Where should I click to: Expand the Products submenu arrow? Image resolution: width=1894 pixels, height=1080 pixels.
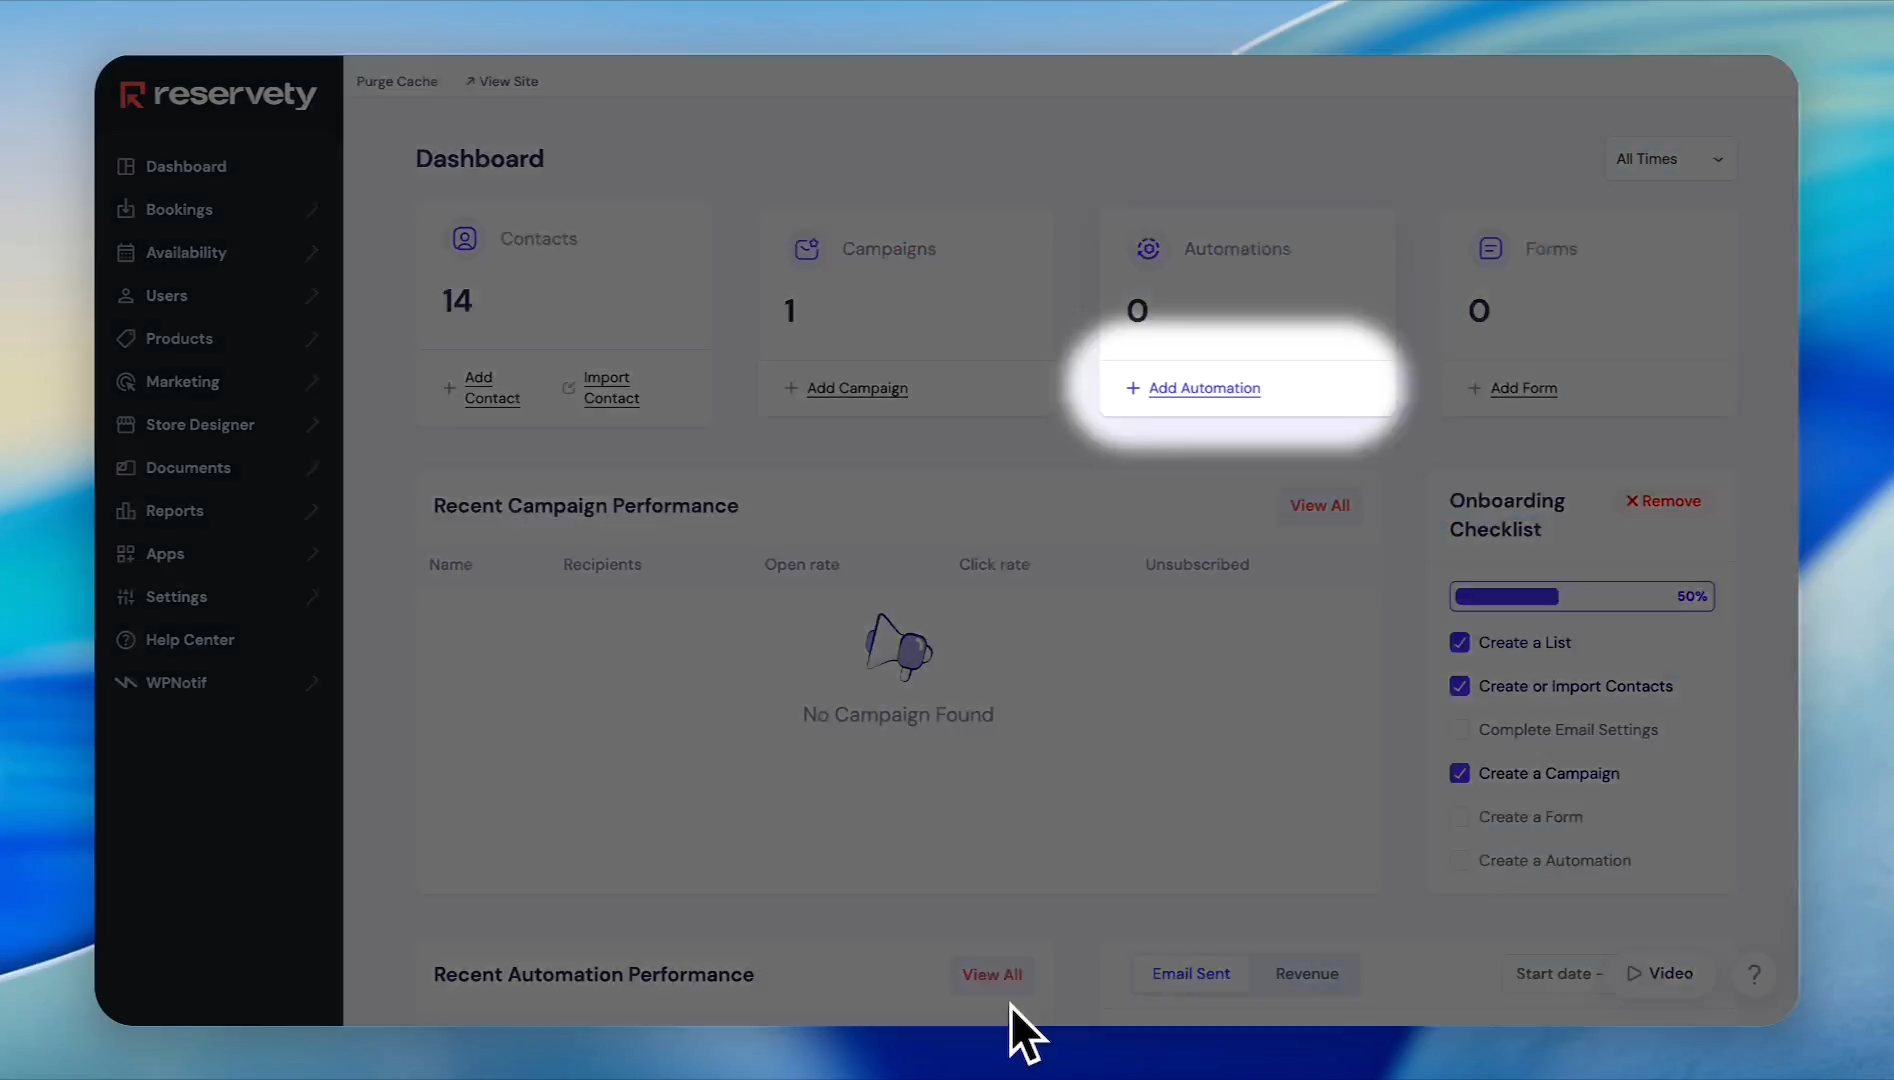click(x=312, y=338)
